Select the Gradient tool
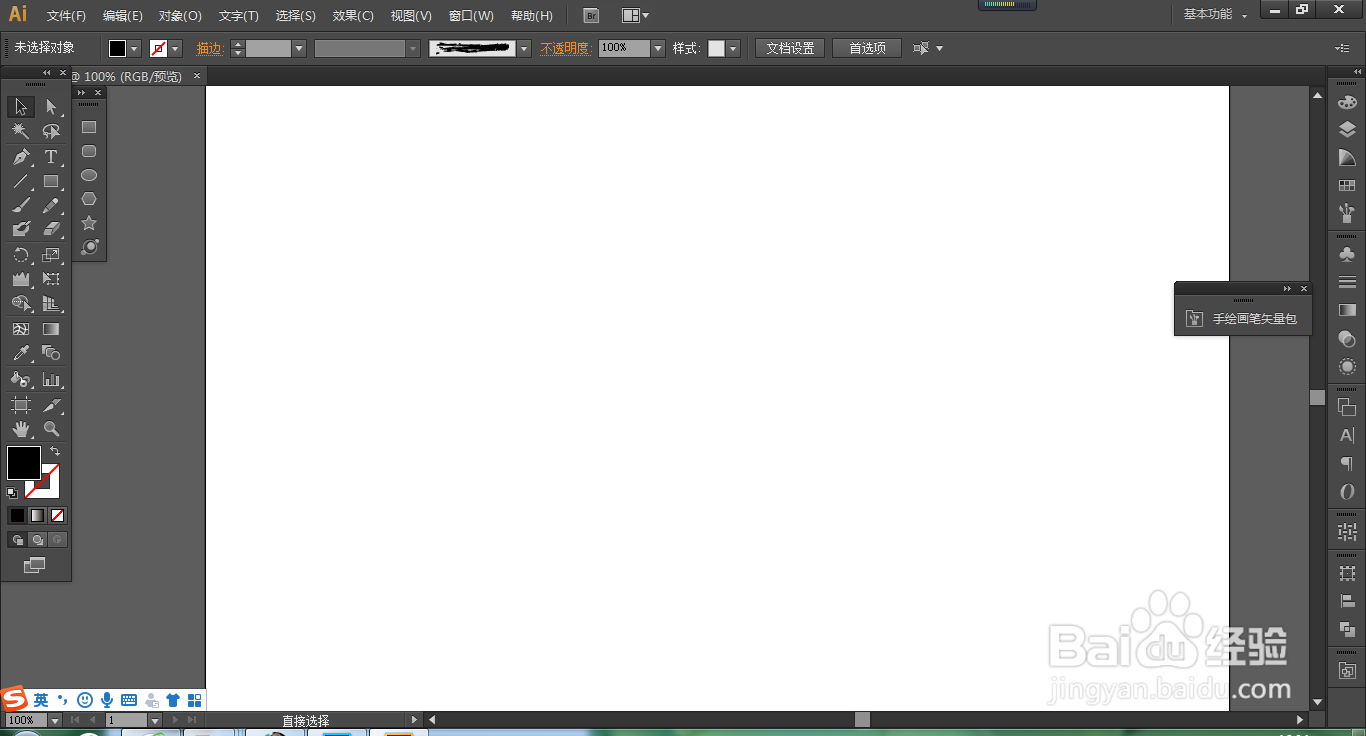Viewport: 1366px width, 736px height. pos(51,329)
